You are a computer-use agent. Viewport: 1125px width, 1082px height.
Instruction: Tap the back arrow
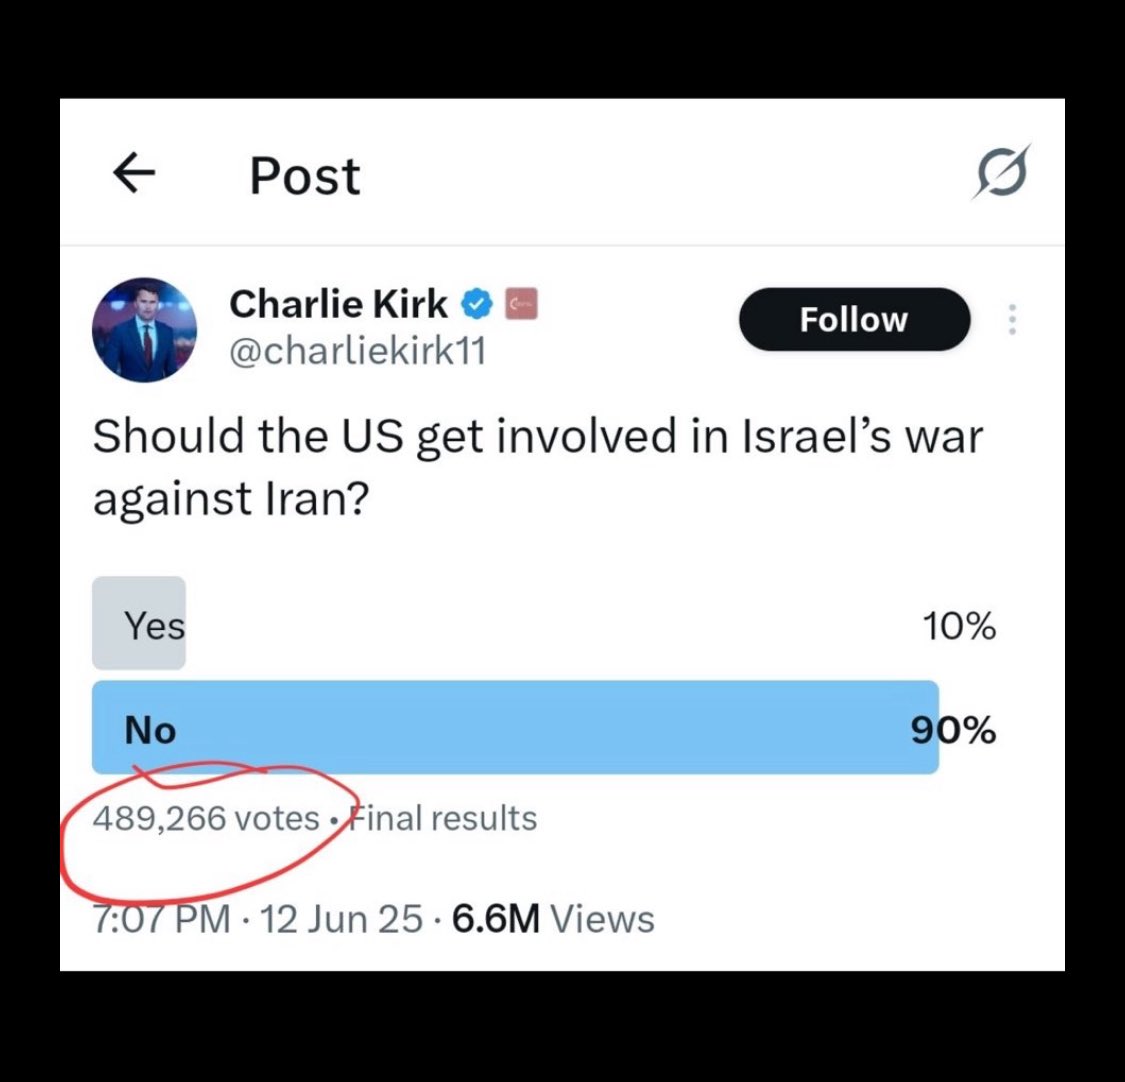click(x=133, y=175)
